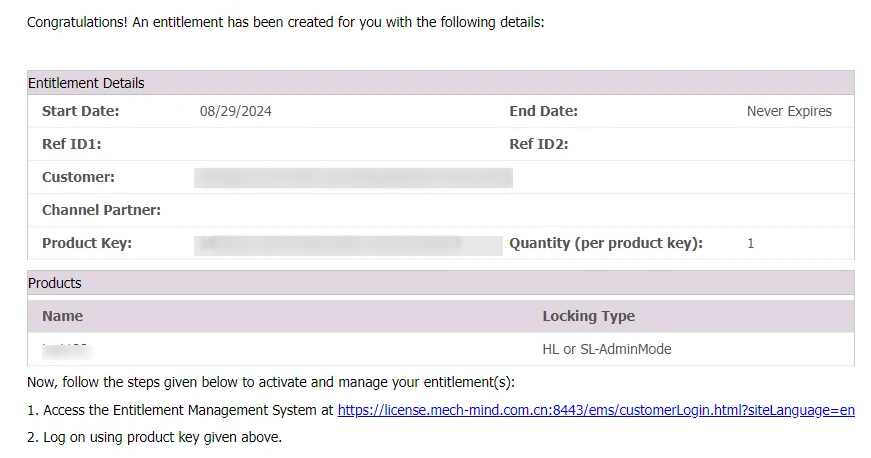
Task: Click the Name column header
Action: [62, 316]
